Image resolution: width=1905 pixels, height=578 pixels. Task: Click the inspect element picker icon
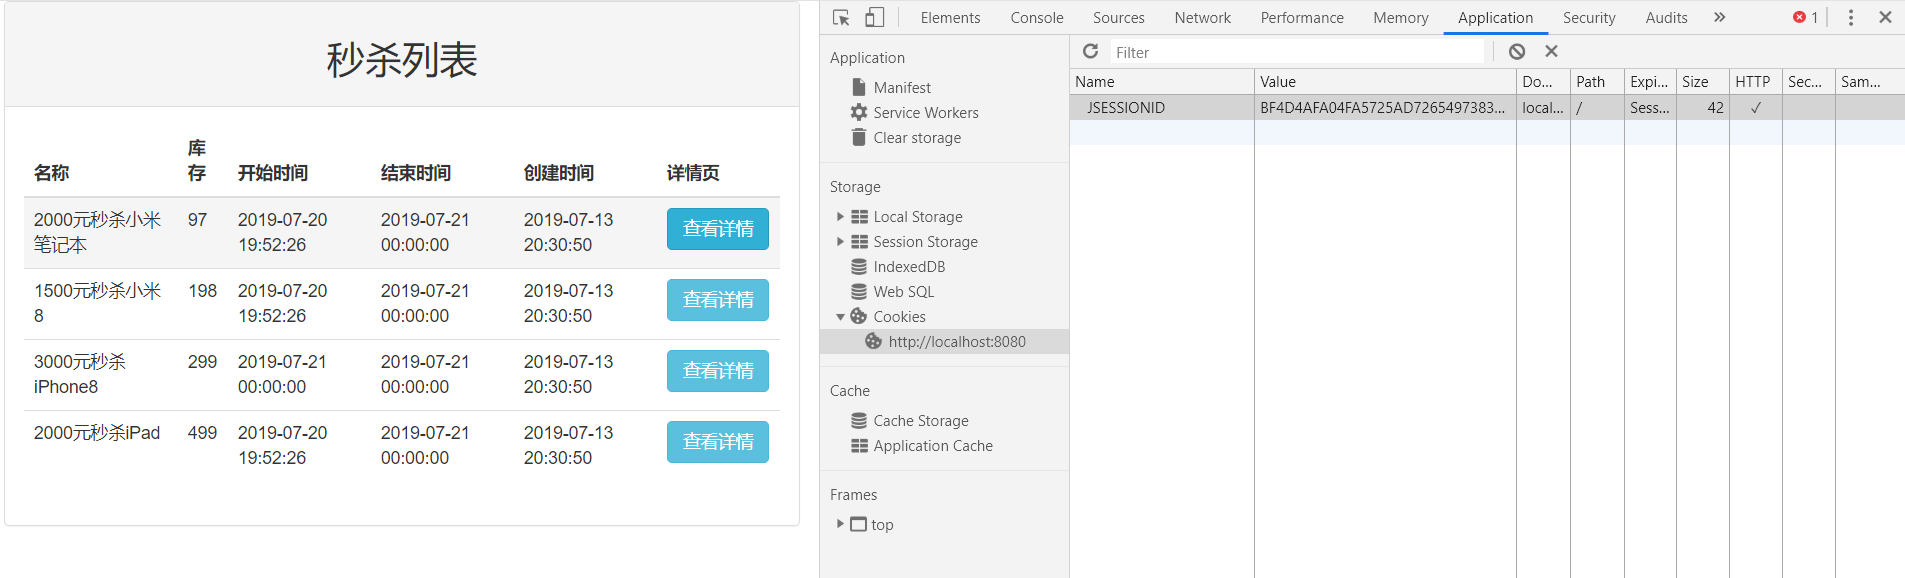pyautogui.click(x=841, y=17)
